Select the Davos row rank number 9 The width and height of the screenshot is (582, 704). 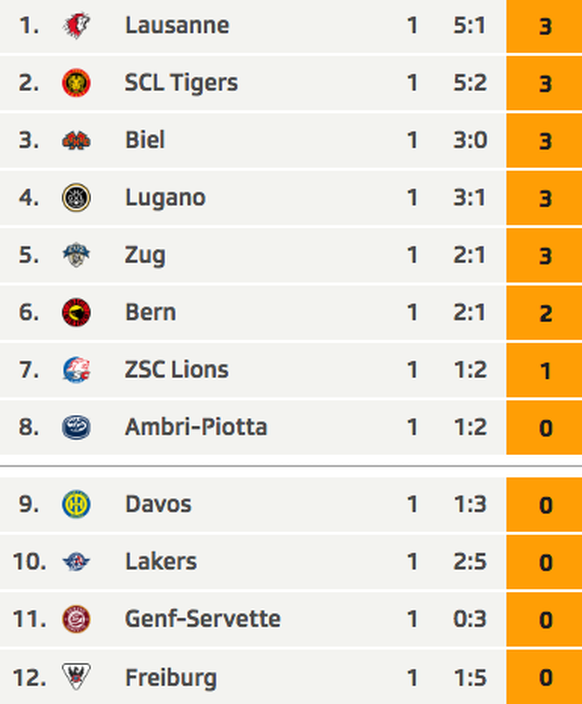click(29, 504)
